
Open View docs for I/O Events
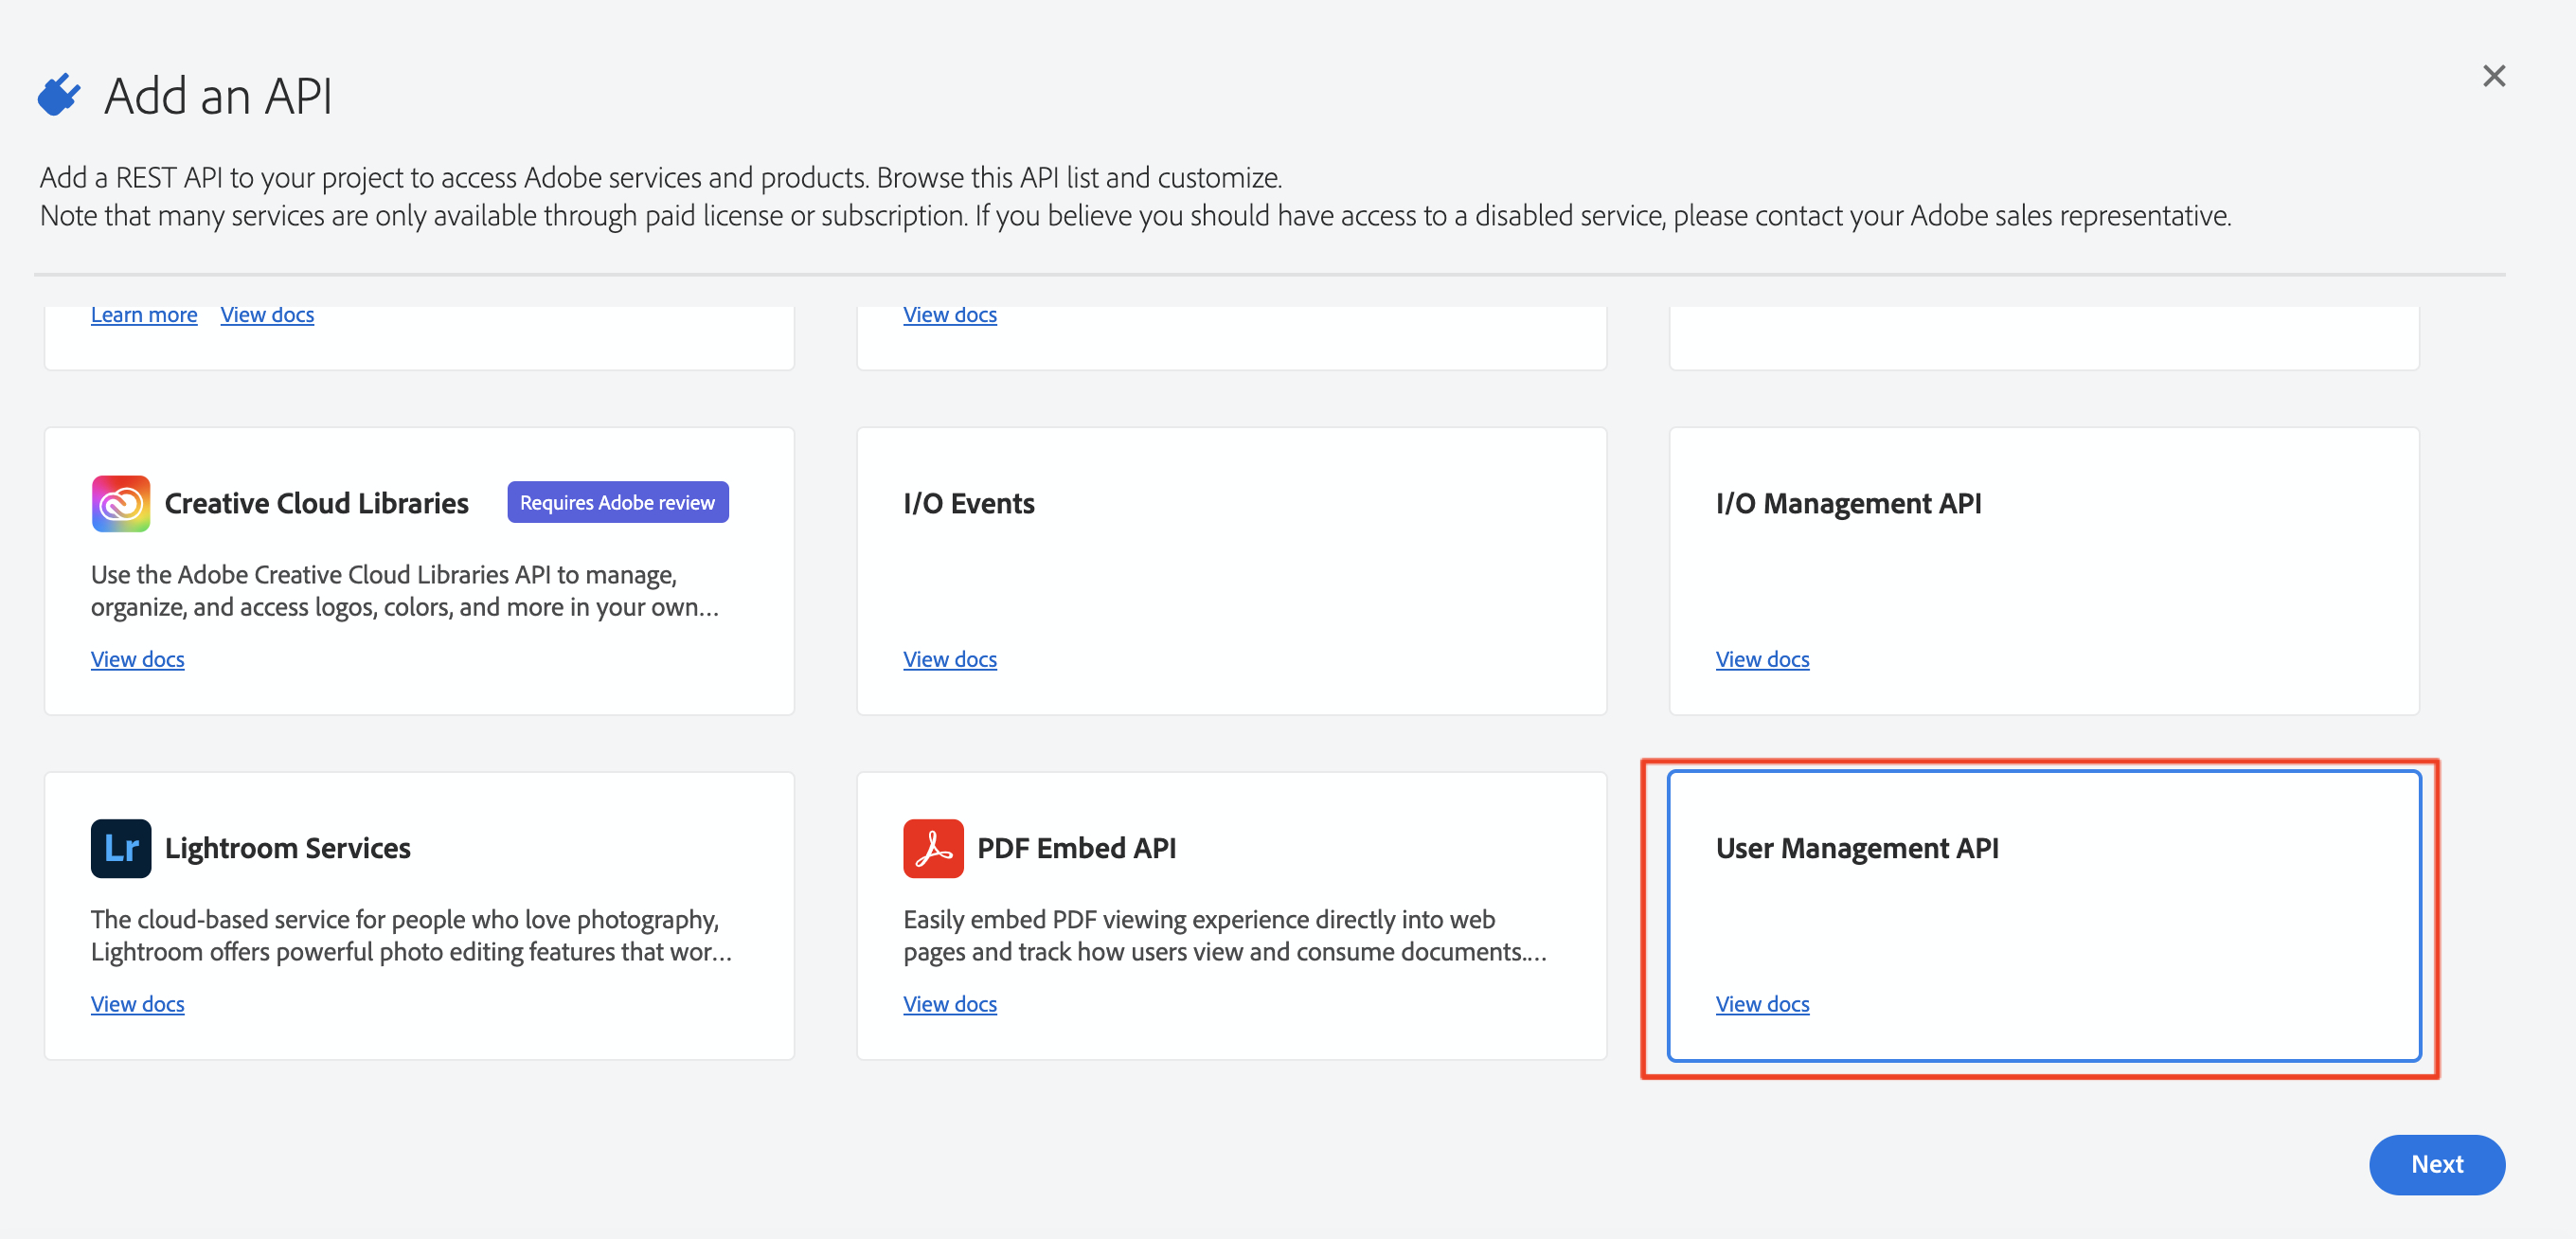point(949,659)
